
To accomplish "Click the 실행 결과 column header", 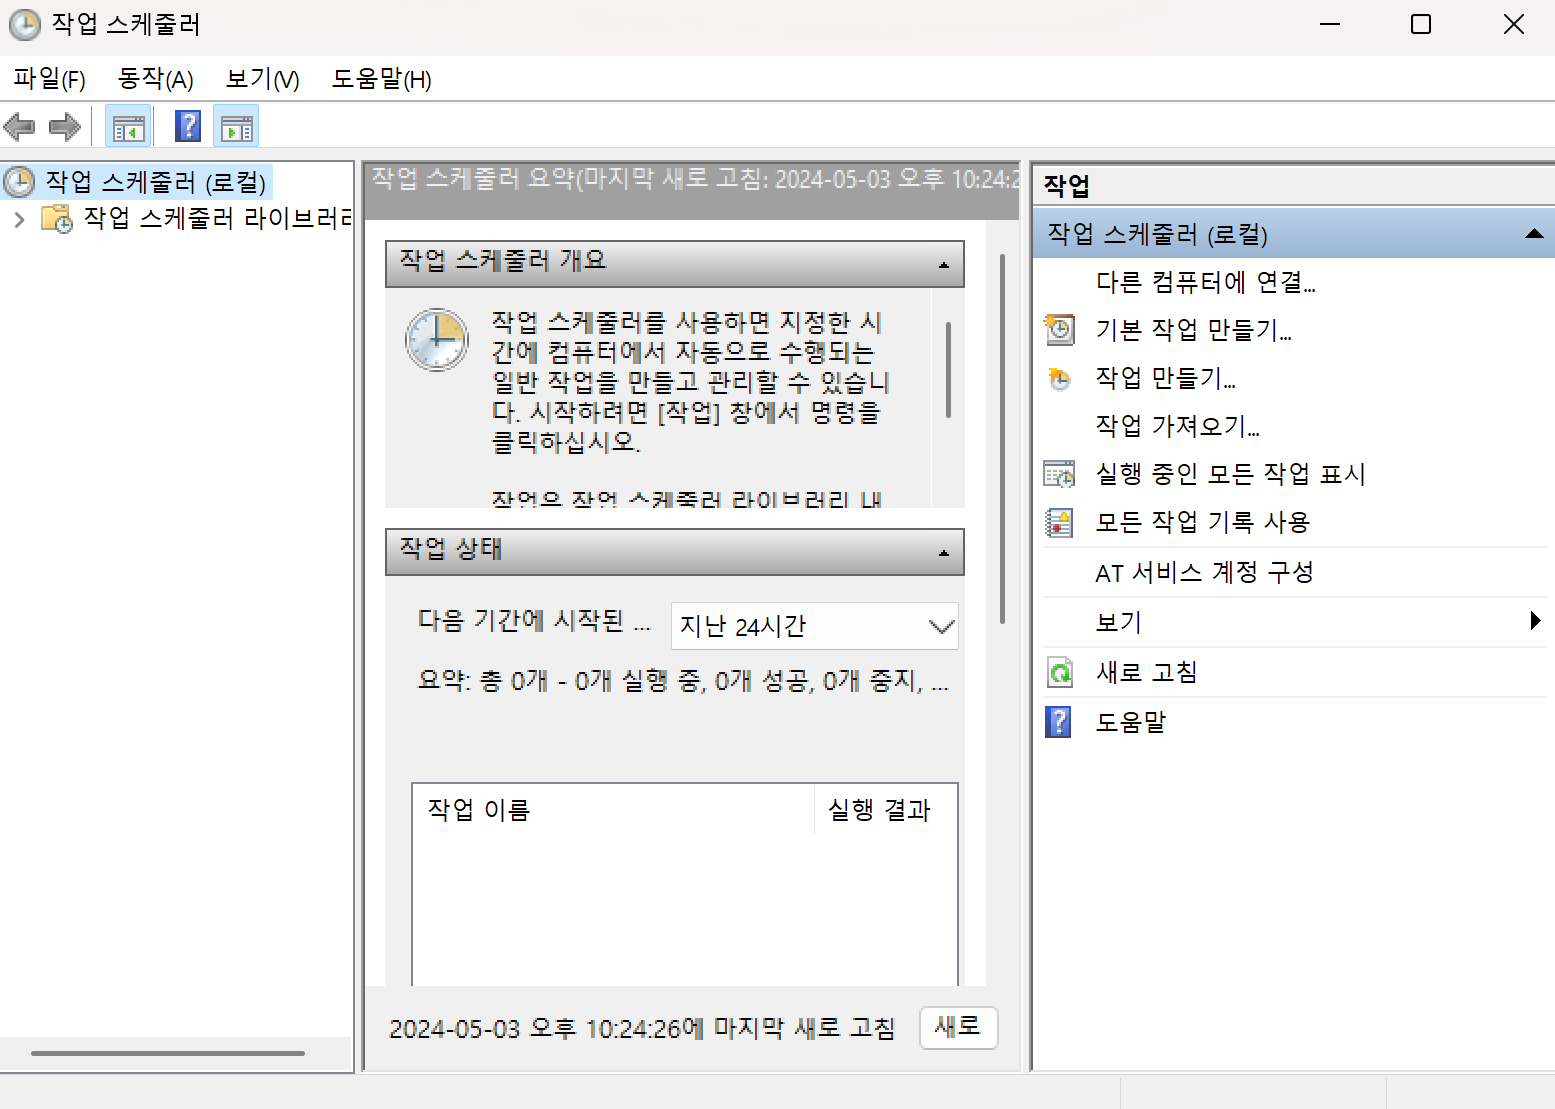I will [x=886, y=809].
